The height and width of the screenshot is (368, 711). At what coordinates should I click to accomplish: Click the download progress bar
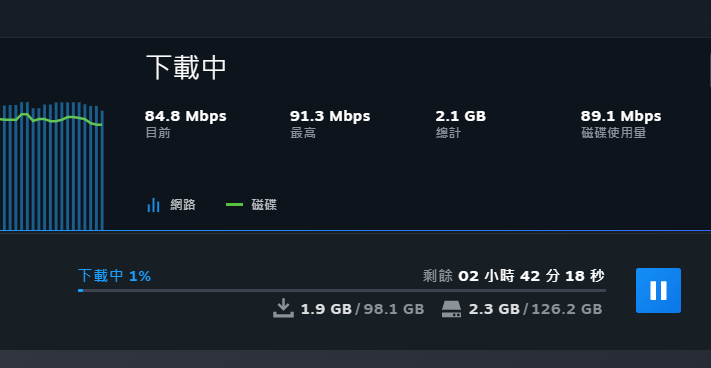(x=342, y=290)
